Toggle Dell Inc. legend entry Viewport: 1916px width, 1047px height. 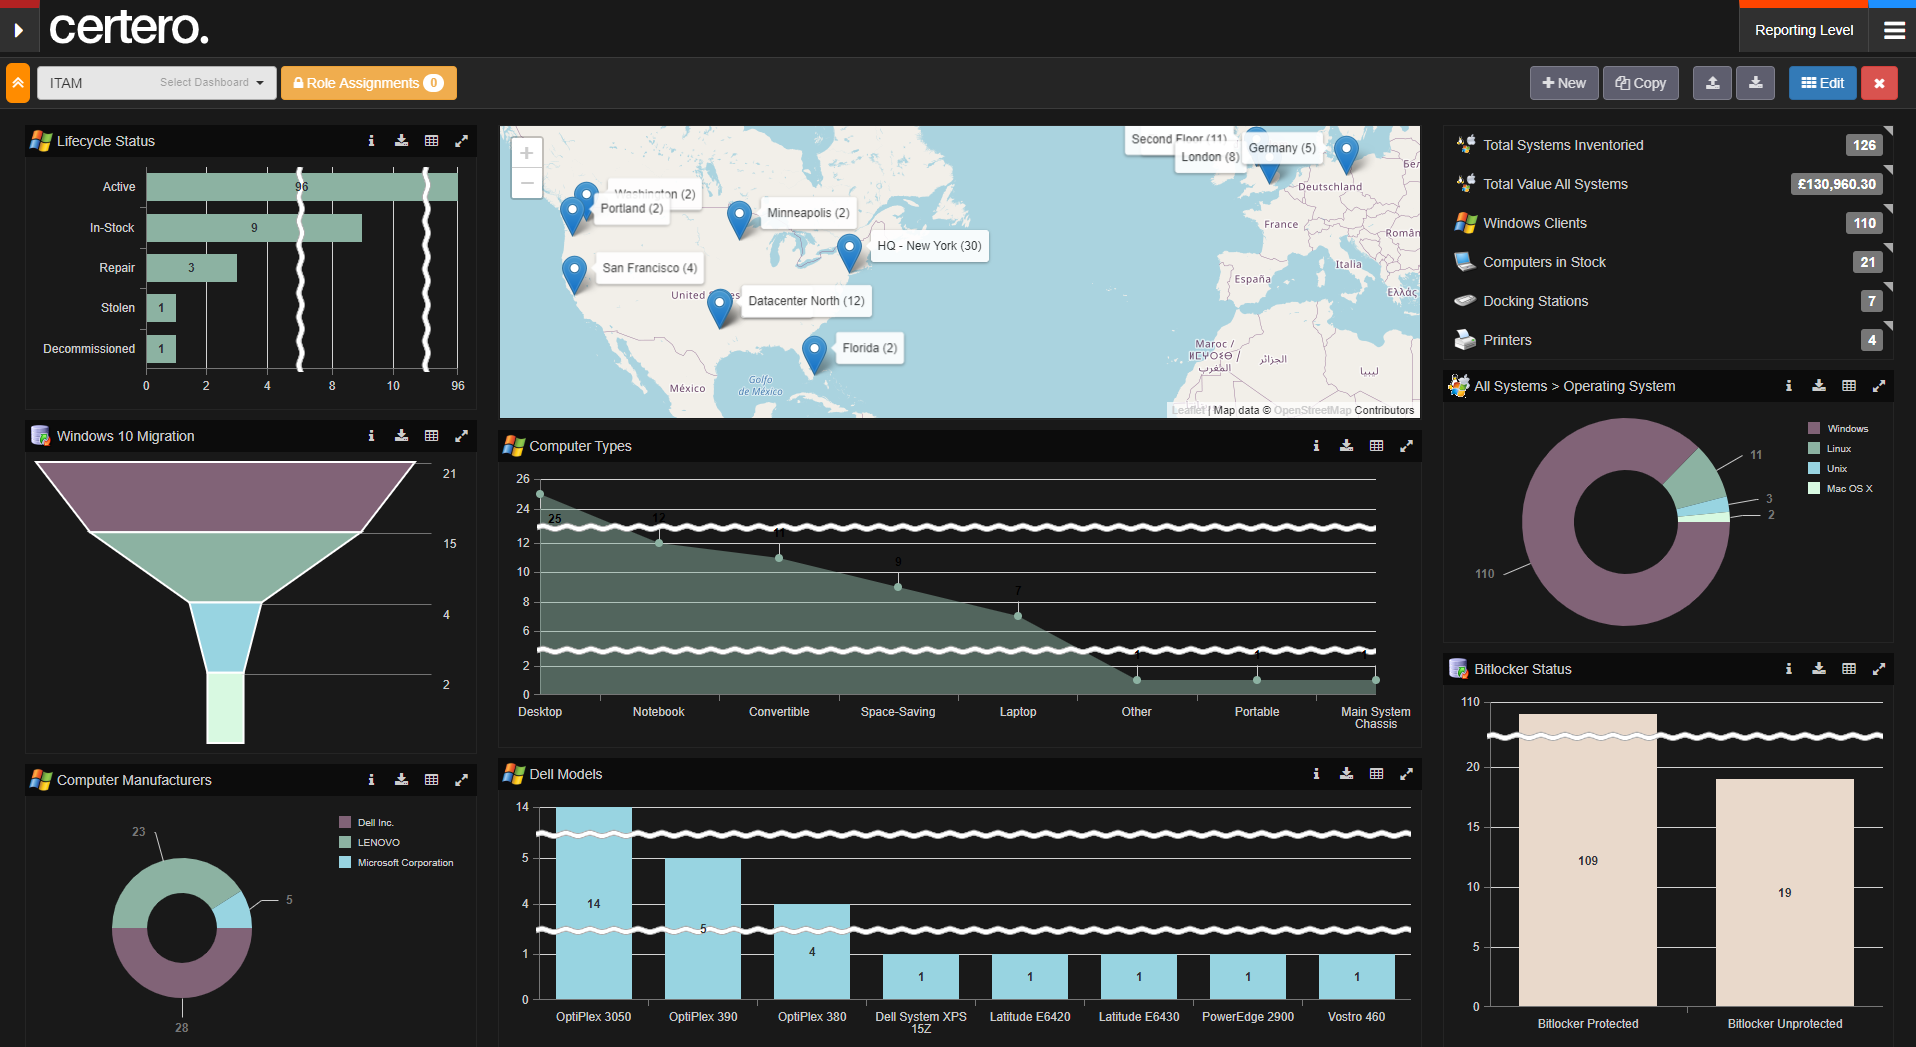(367, 823)
